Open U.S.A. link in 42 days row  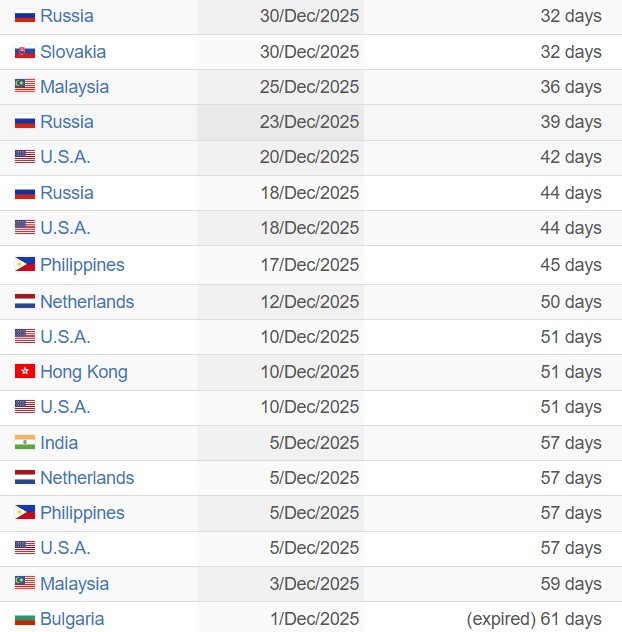click(65, 157)
